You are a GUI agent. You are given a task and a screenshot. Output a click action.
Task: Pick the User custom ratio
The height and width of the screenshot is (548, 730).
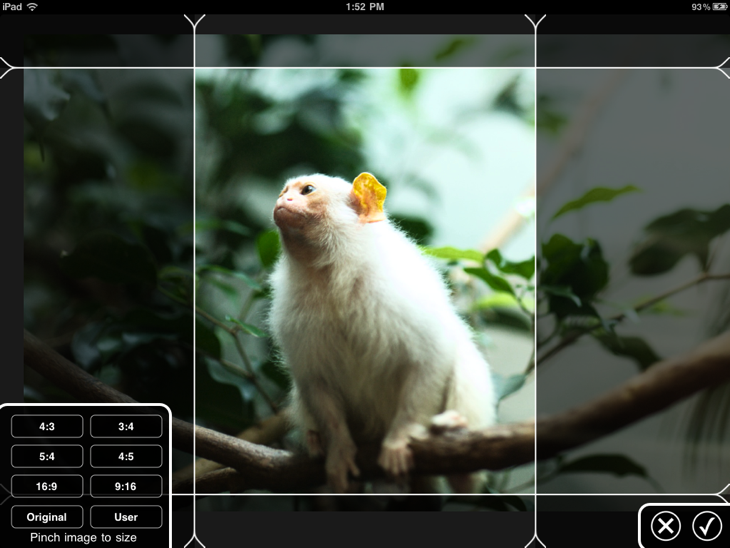pyautogui.click(x=126, y=517)
